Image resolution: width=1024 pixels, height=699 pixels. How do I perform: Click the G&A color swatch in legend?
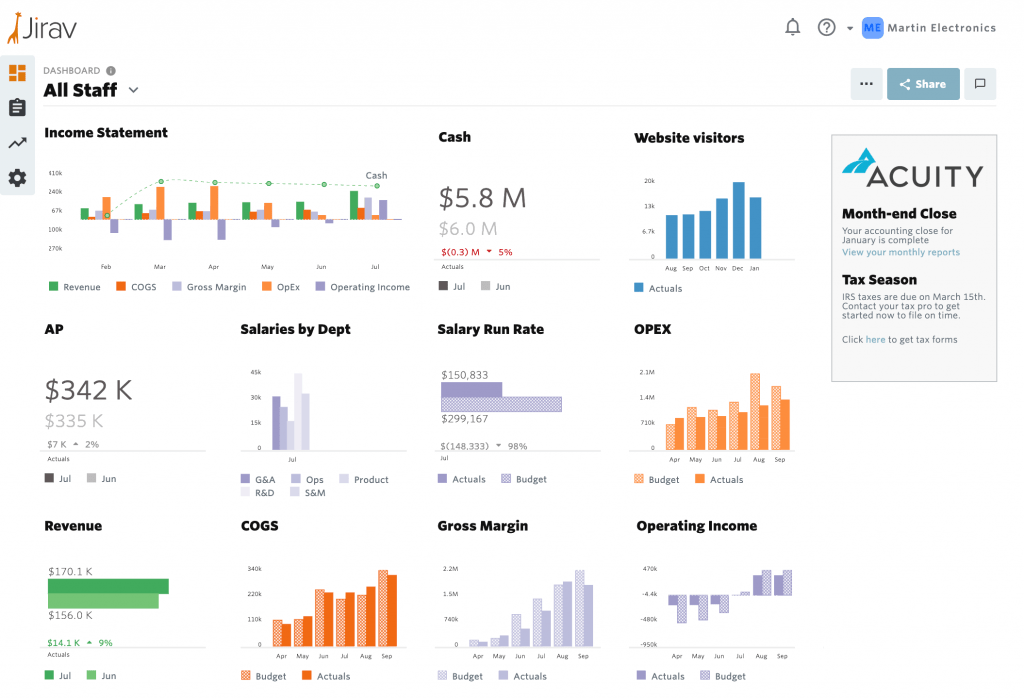(246, 479)
